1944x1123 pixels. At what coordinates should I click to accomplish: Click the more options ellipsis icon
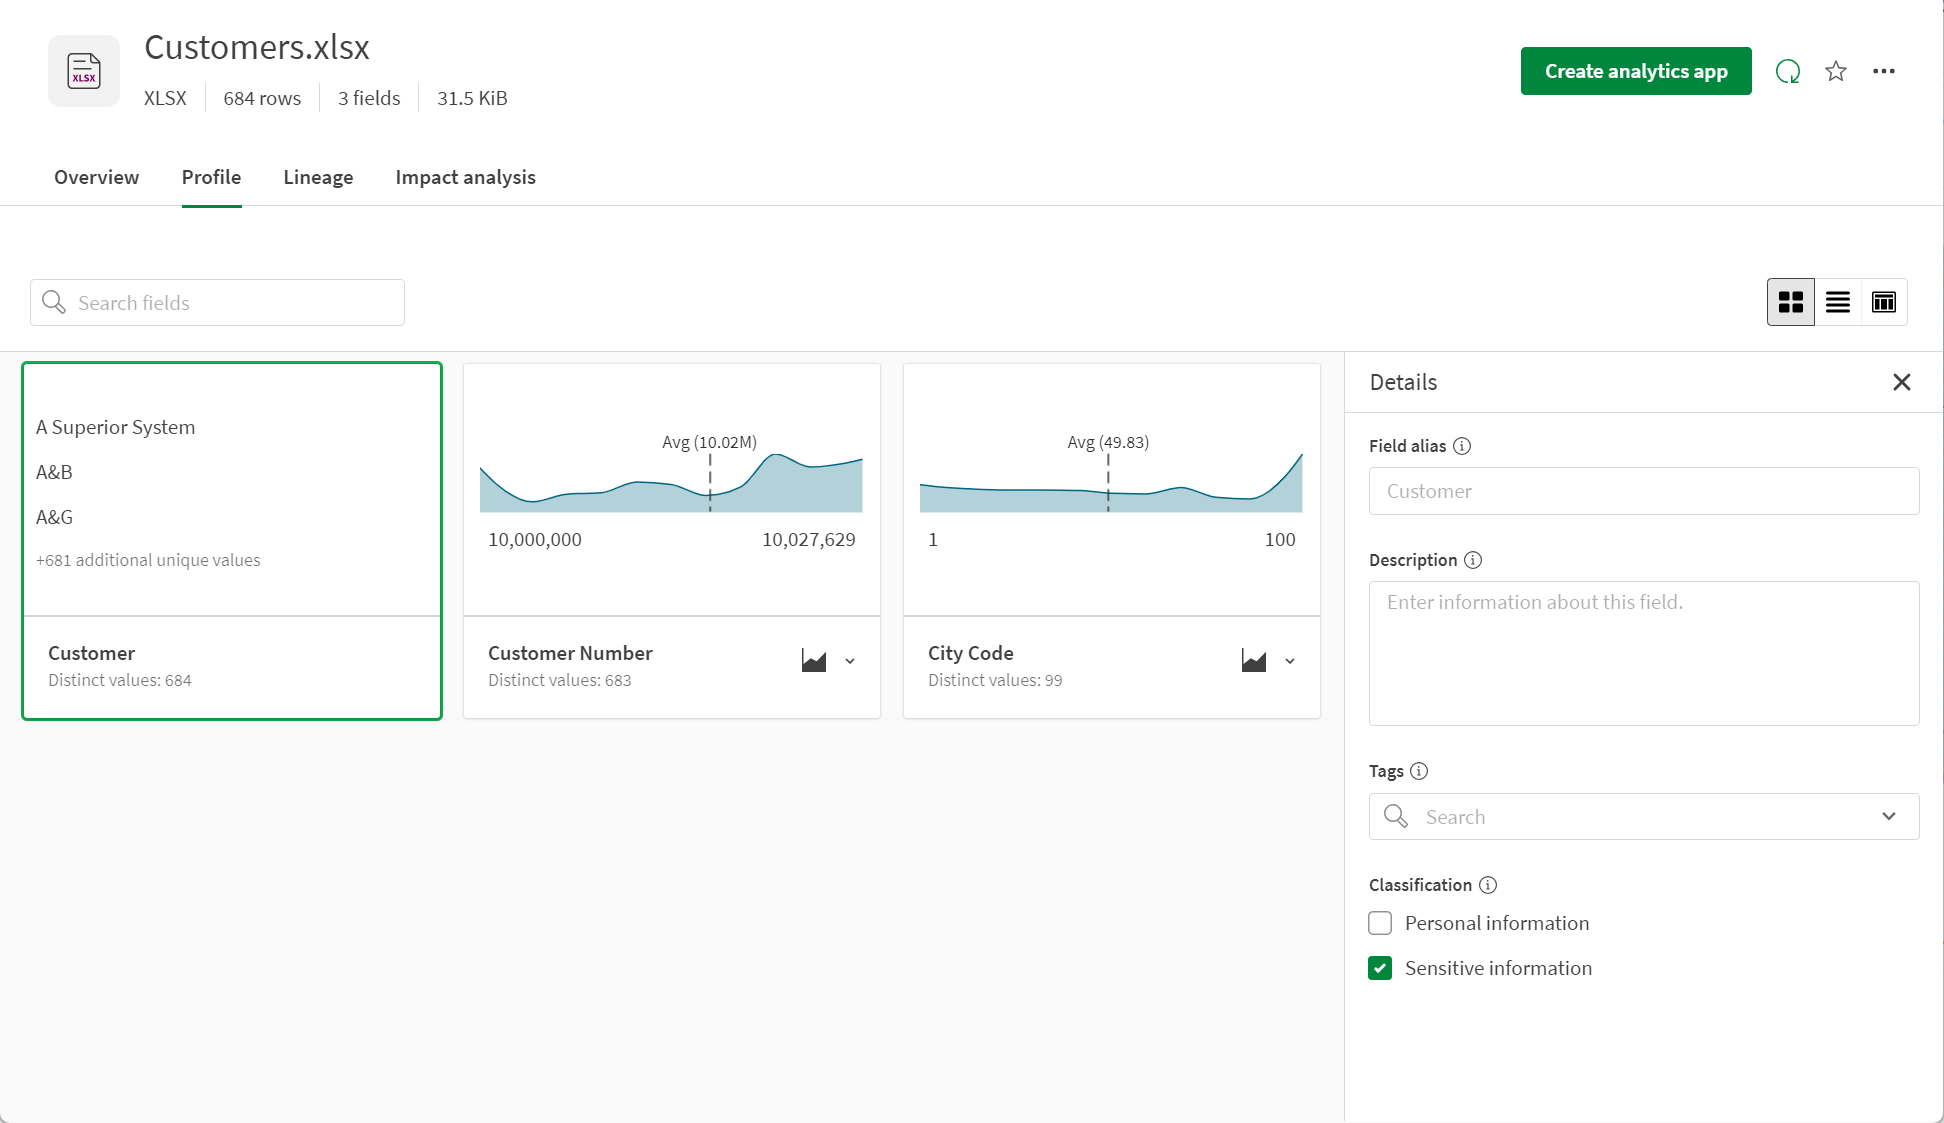point(1884,71)
